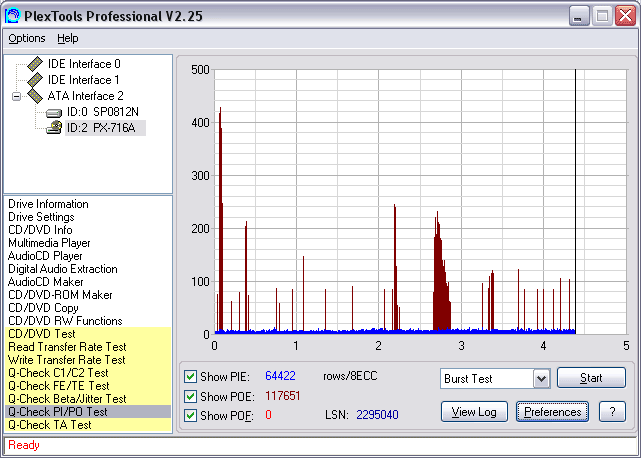Open CD/DVD RW Functions entry
This screenshot has height=458, width=641.
coord(65,321)
